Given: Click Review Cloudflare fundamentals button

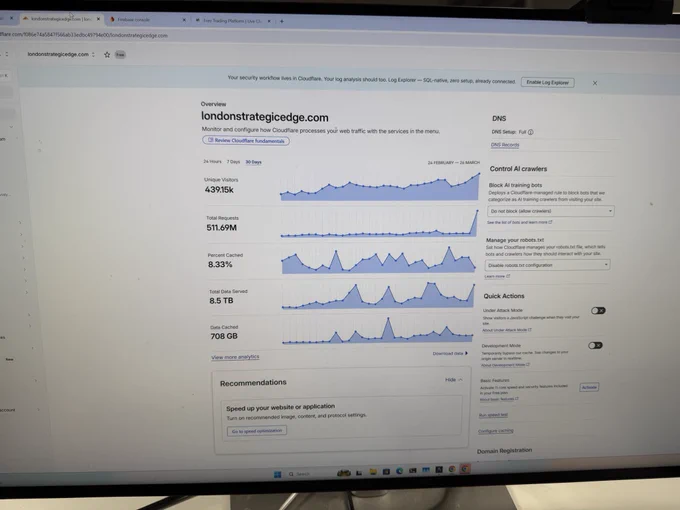Looking at the screenshot, I should coord(246,141).
